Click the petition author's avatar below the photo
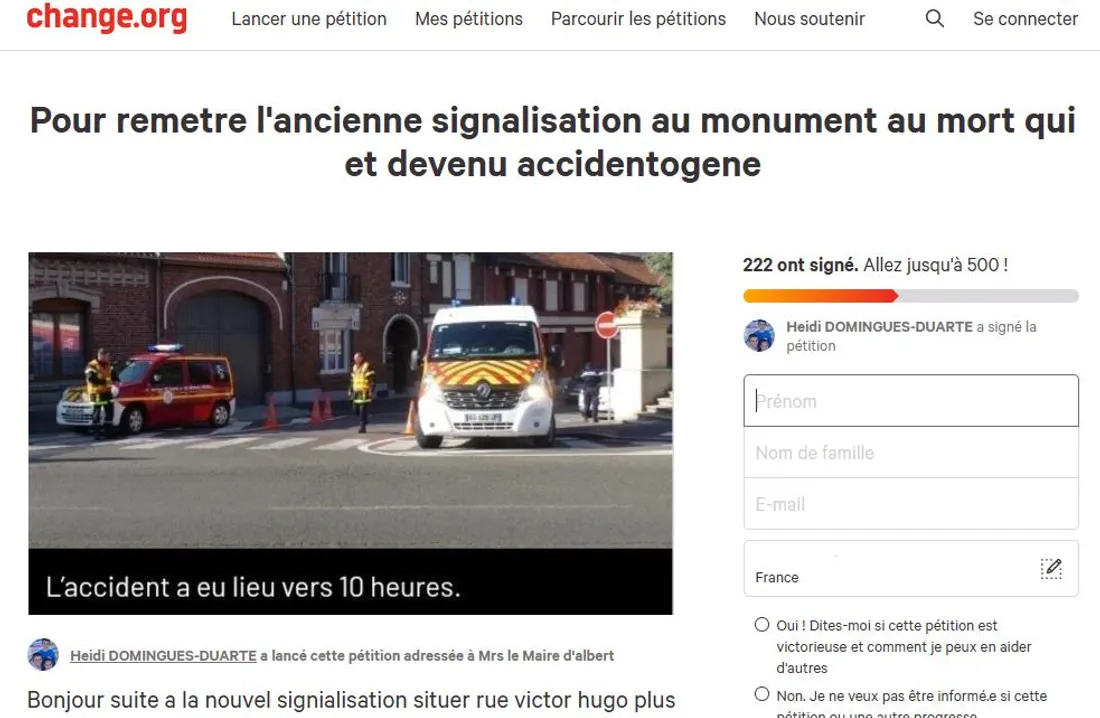1100x718 pixels. (x=43, y=655)
